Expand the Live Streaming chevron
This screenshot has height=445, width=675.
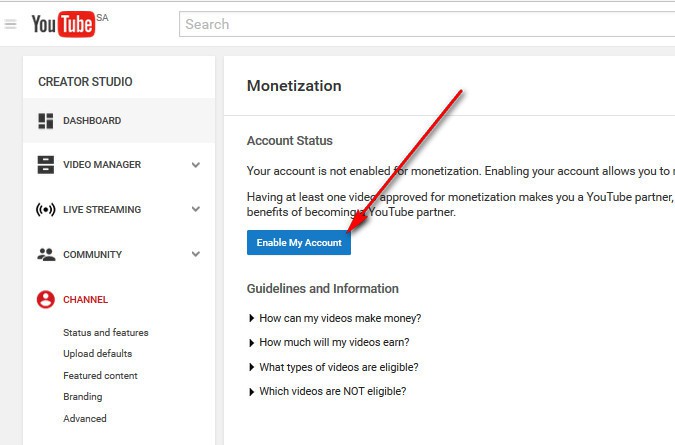point(196,209)
